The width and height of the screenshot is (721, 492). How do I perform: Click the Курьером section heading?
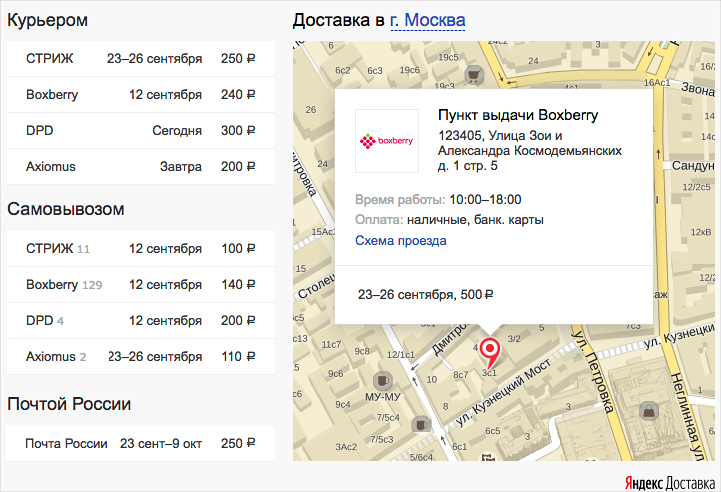(x=47, y=21)
